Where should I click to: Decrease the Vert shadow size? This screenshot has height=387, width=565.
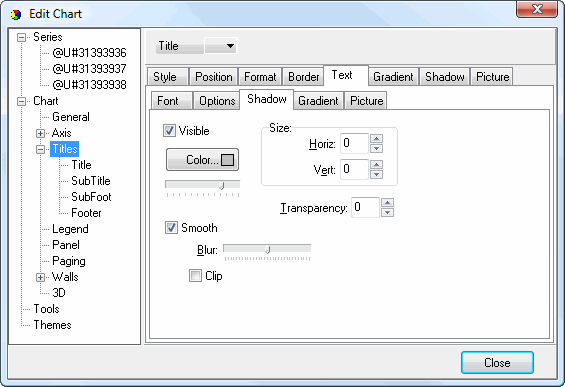pyautogui.click(x=377, y=174)
